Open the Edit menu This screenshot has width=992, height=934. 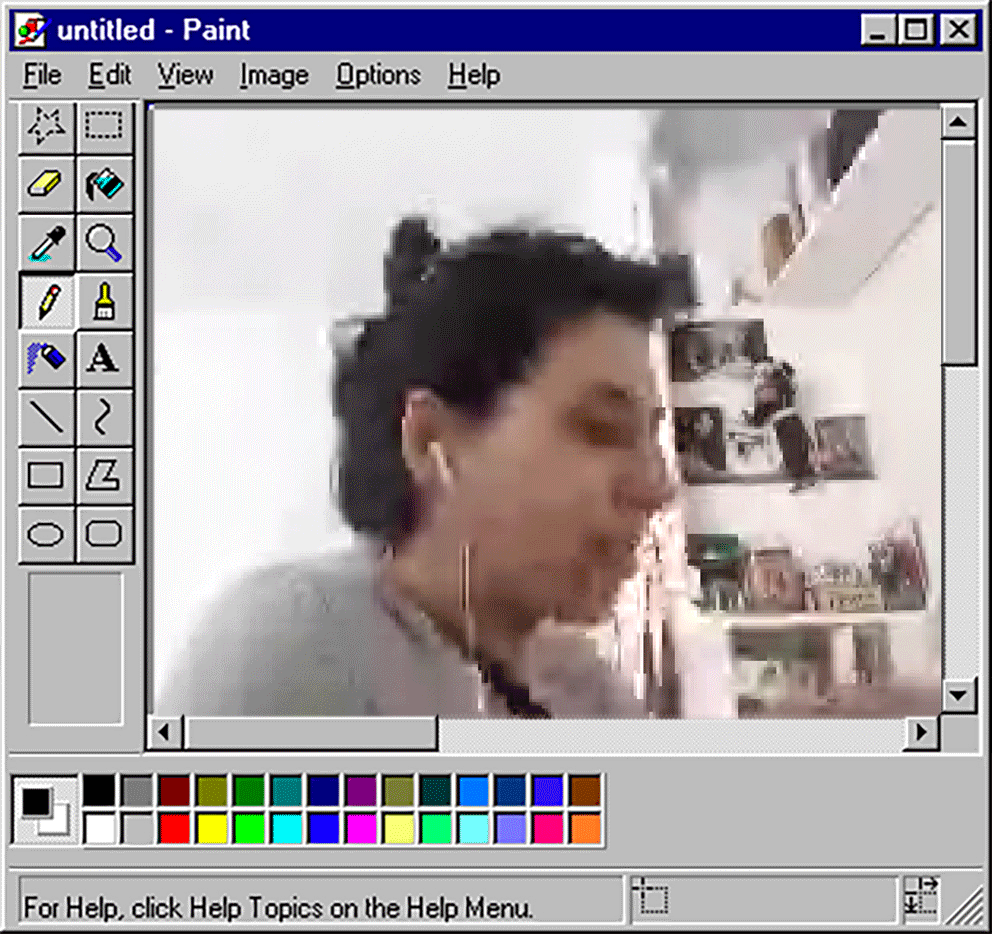110,75
